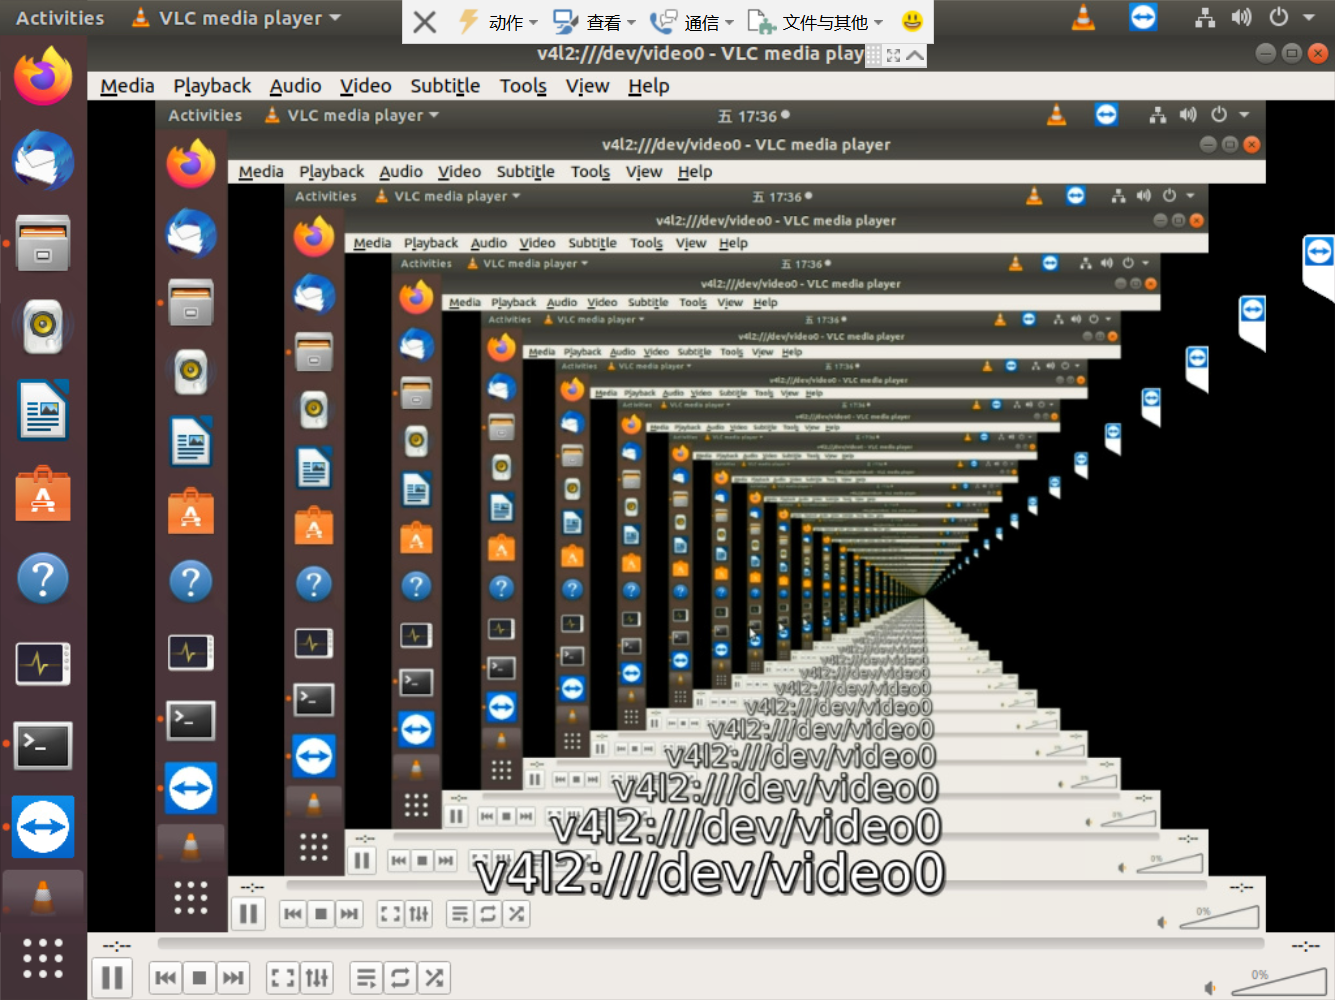Open the Media menu in VLC
1335x1000 pixels.
(126, 86)
